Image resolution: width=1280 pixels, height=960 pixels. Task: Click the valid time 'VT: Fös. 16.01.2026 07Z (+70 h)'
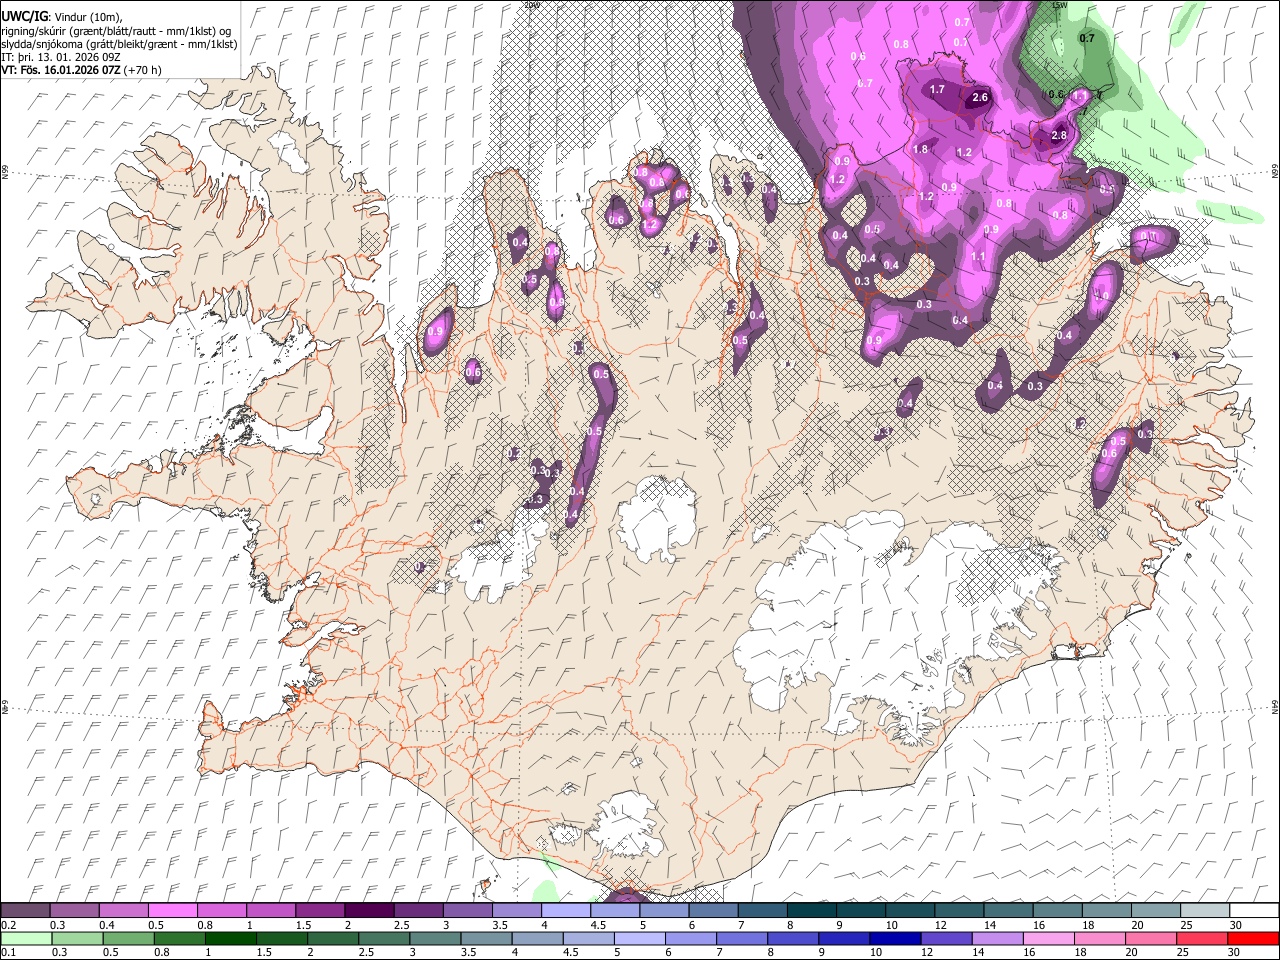(81, 70)
